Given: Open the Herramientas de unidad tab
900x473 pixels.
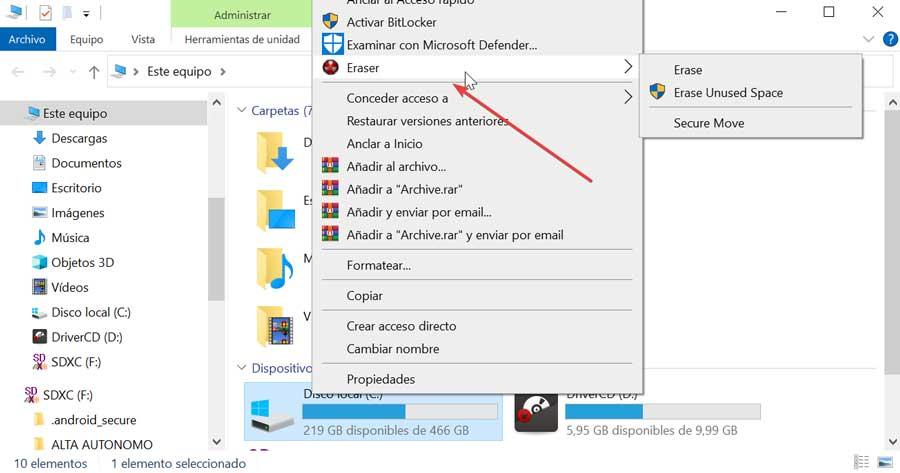Looking at the screenshot, I should [242, 39].
